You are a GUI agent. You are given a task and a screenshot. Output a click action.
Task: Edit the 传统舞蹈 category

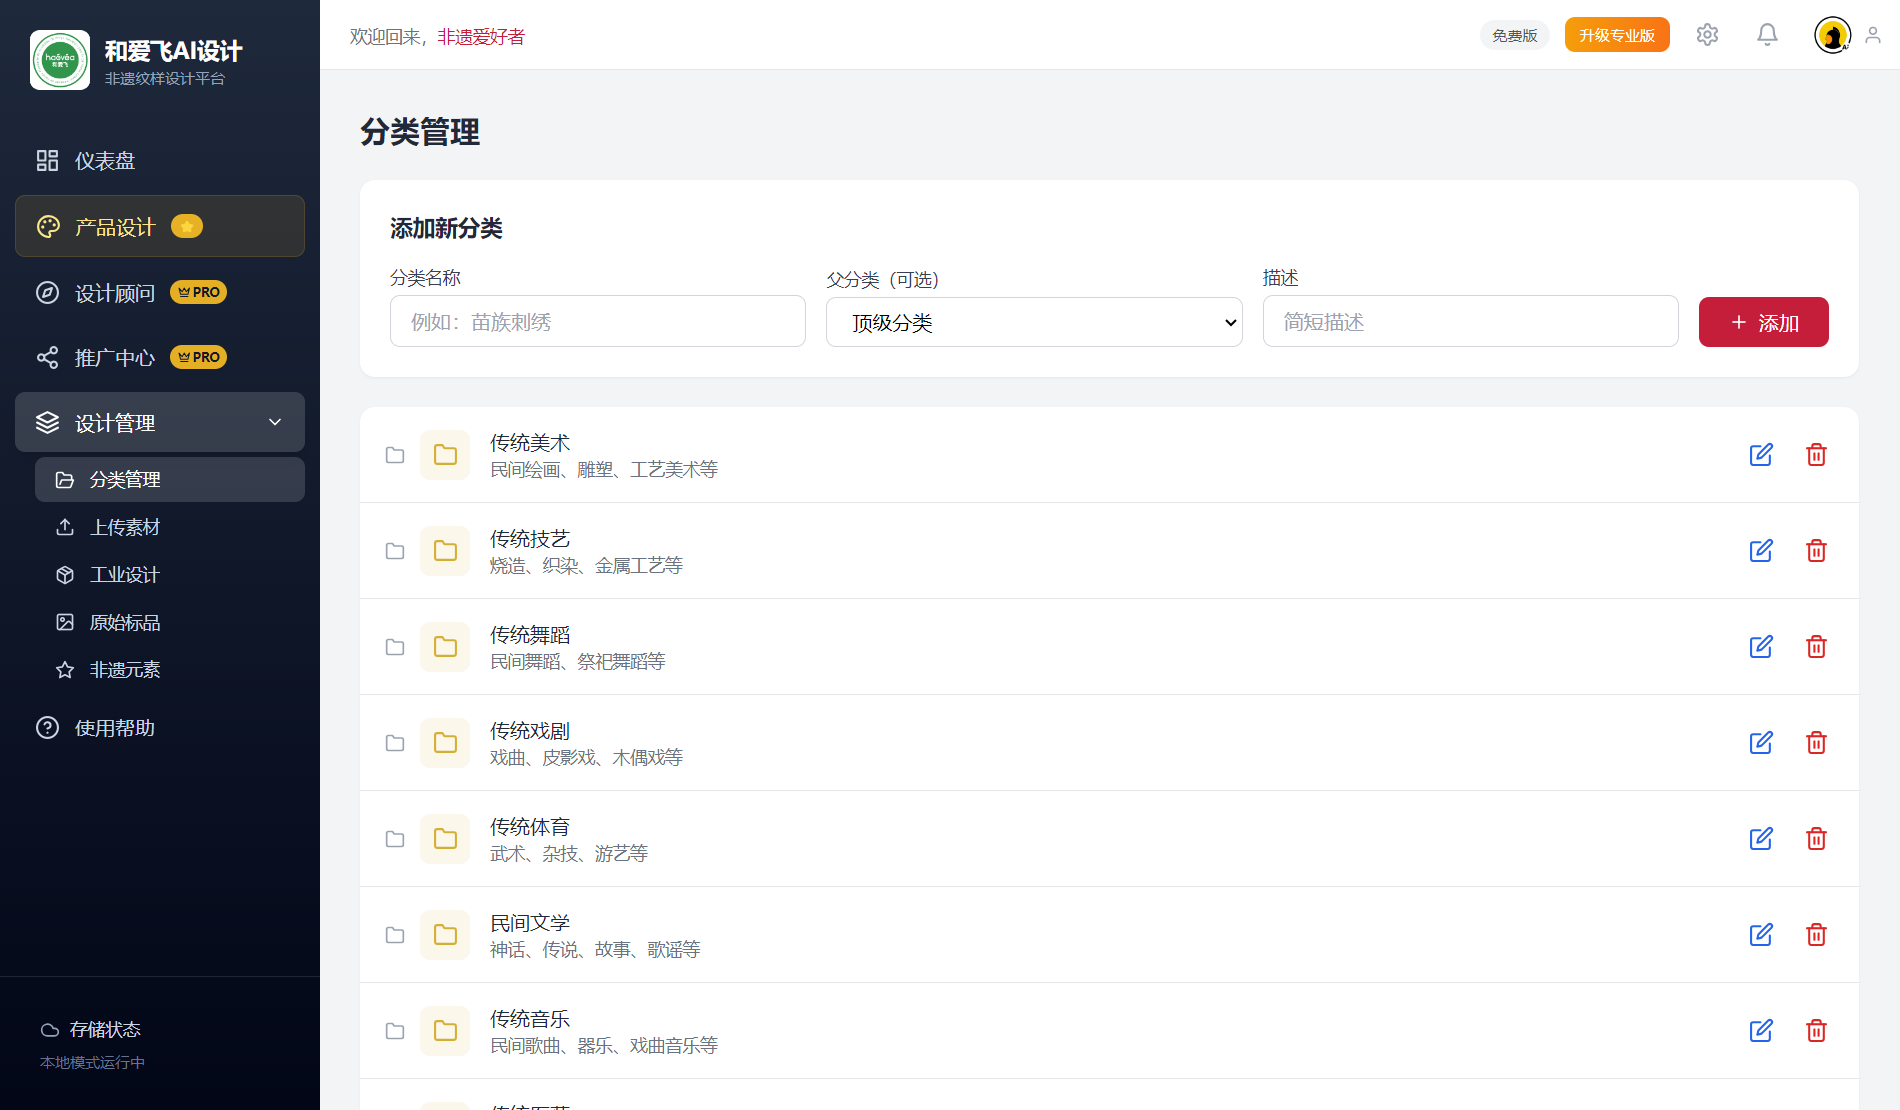(x=1761, y=647)
